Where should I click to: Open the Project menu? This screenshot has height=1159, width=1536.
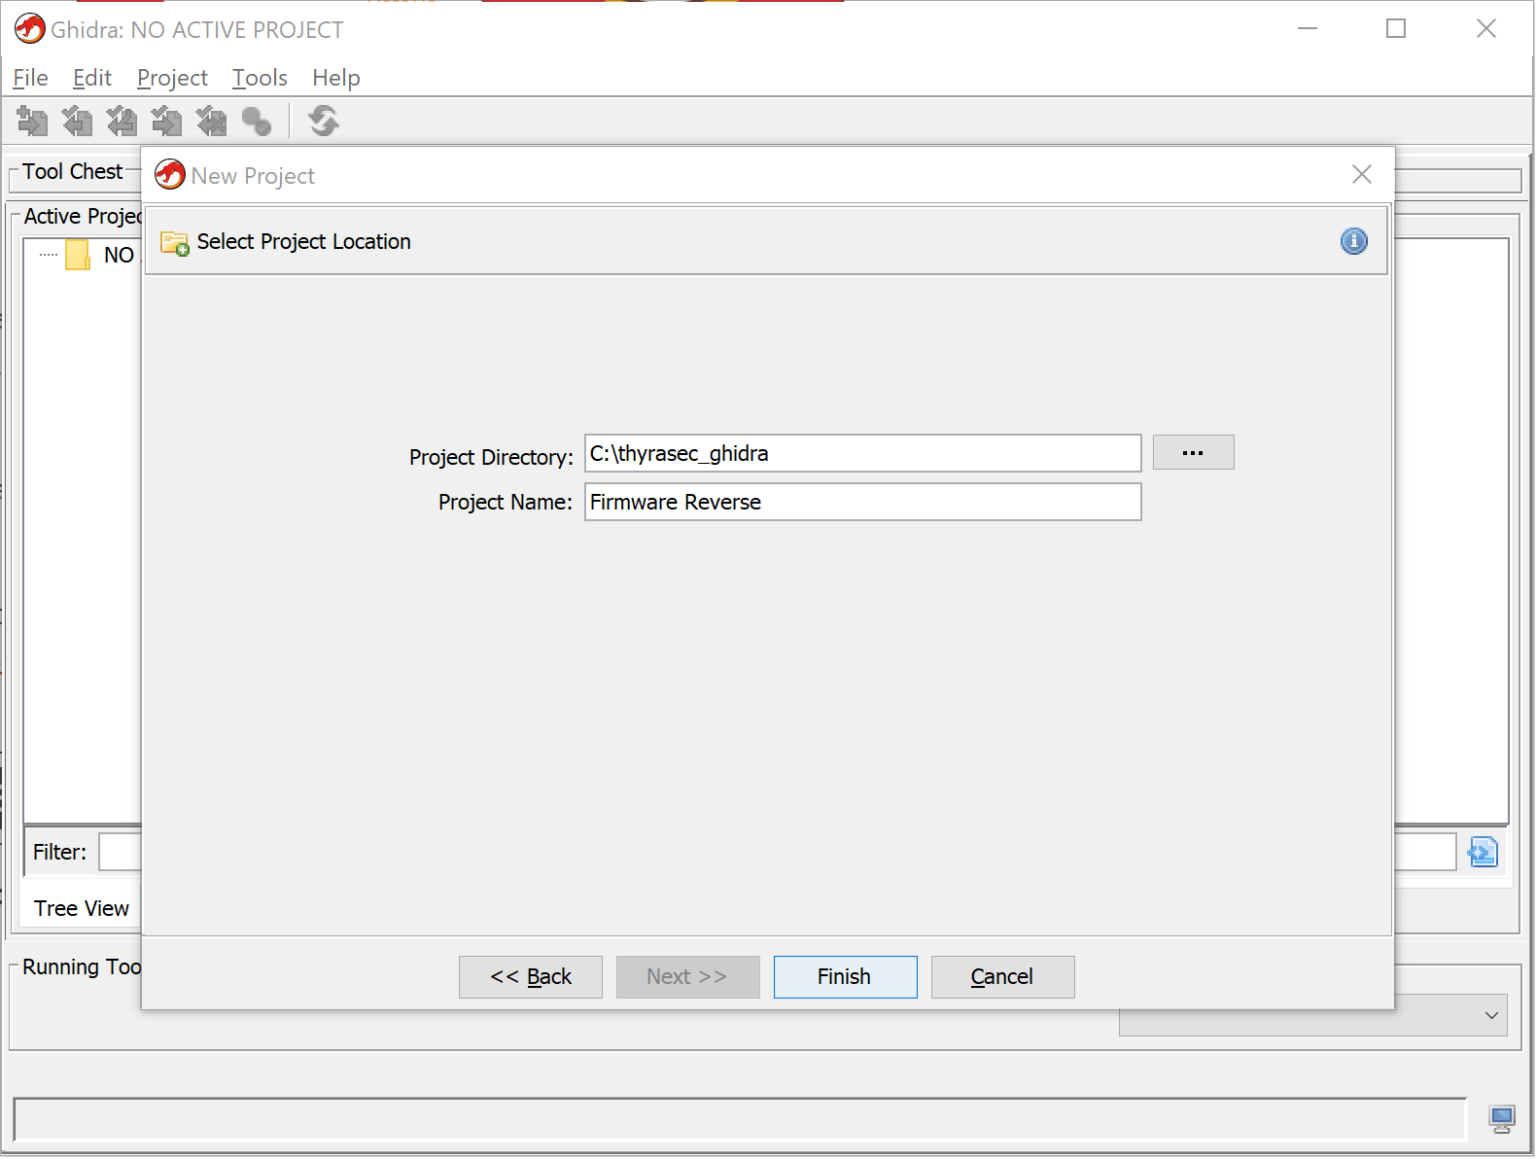171,77
